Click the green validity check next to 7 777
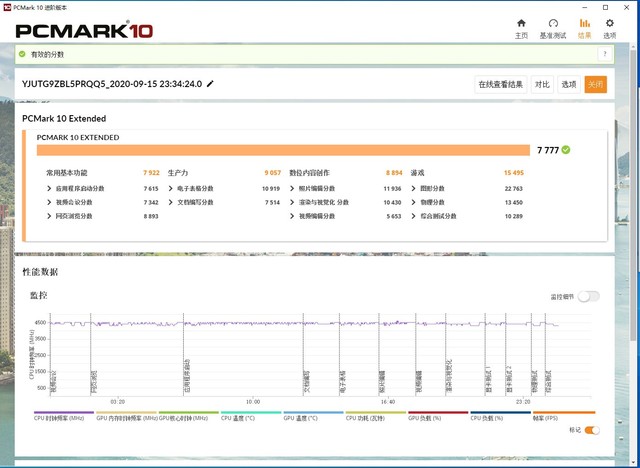This screenshot has height=468, width=640. pyautogui.click(x=566, y=150)
